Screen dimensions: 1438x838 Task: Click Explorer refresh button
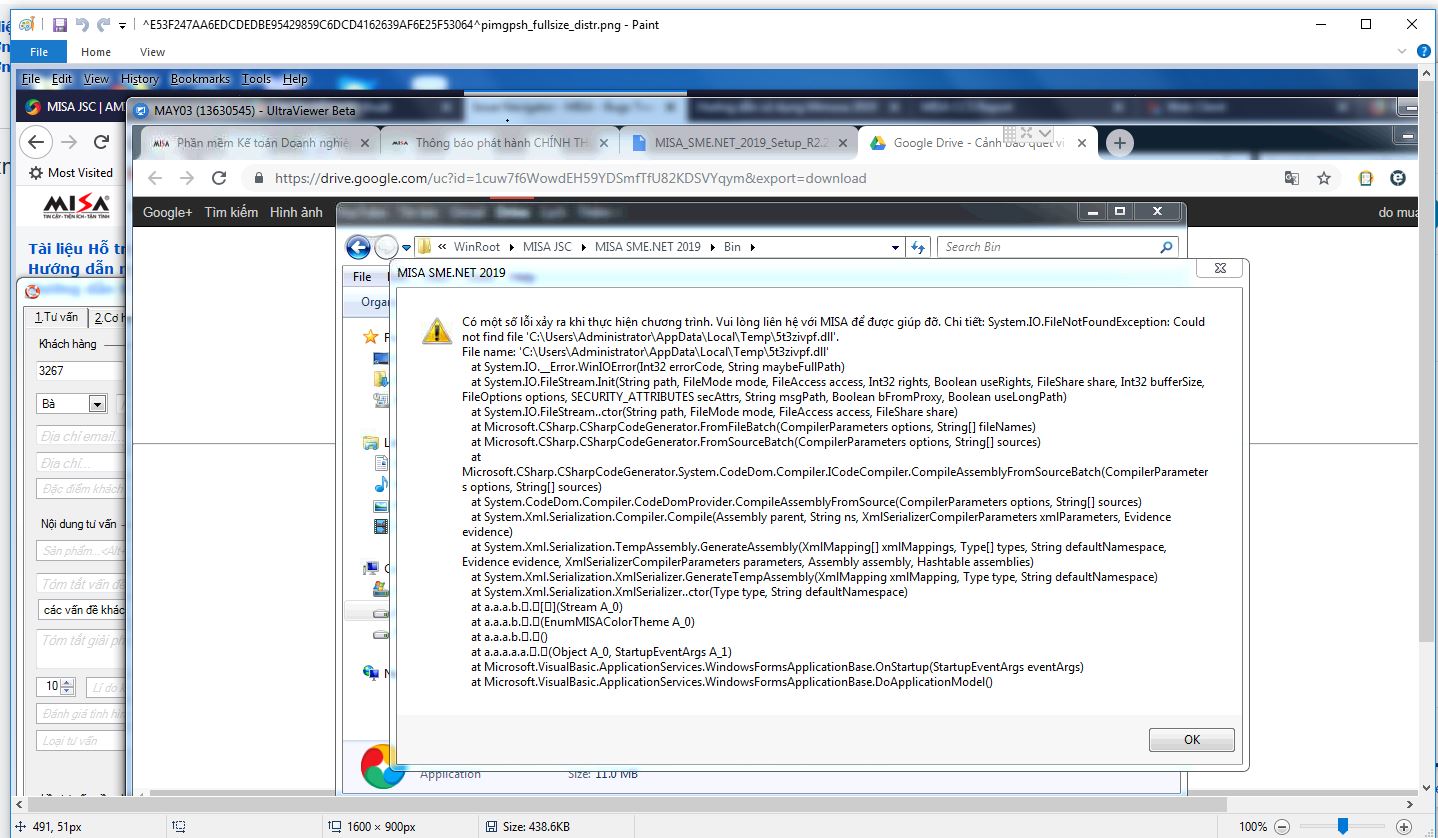918,247
